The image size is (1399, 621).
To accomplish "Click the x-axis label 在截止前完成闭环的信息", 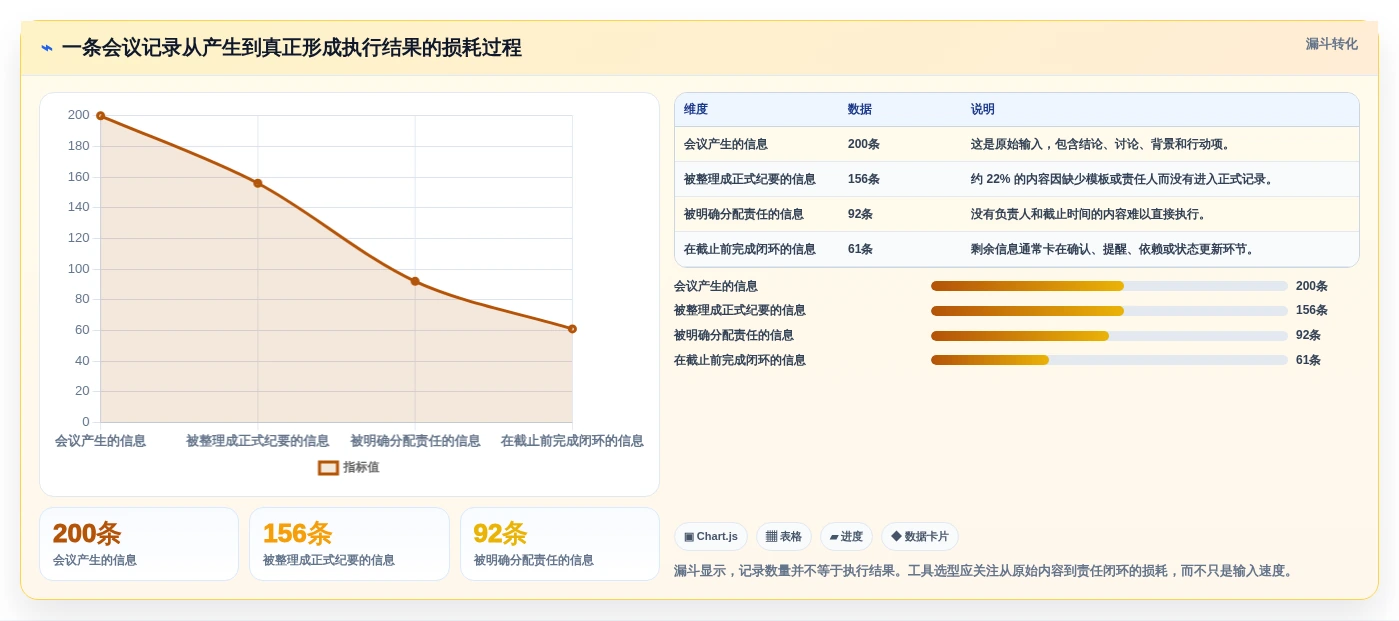I will [x=572, y=441].
